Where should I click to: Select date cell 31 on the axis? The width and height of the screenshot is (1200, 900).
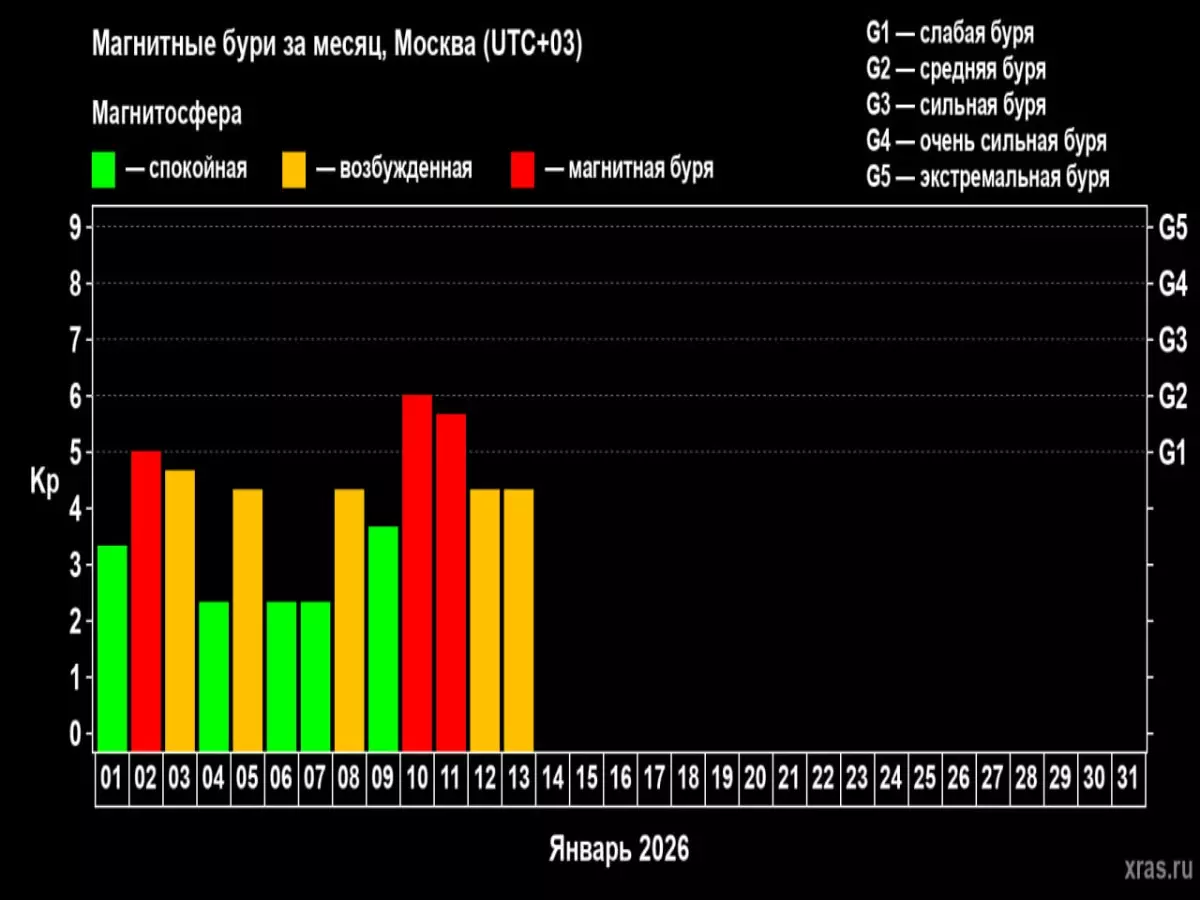pos(1128,779)
